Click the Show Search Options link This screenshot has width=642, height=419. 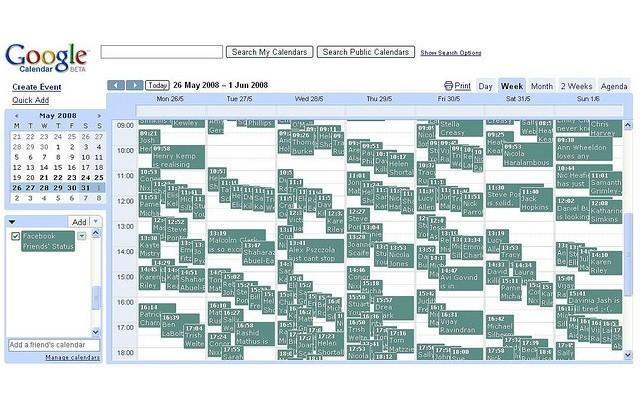(451, 53)
